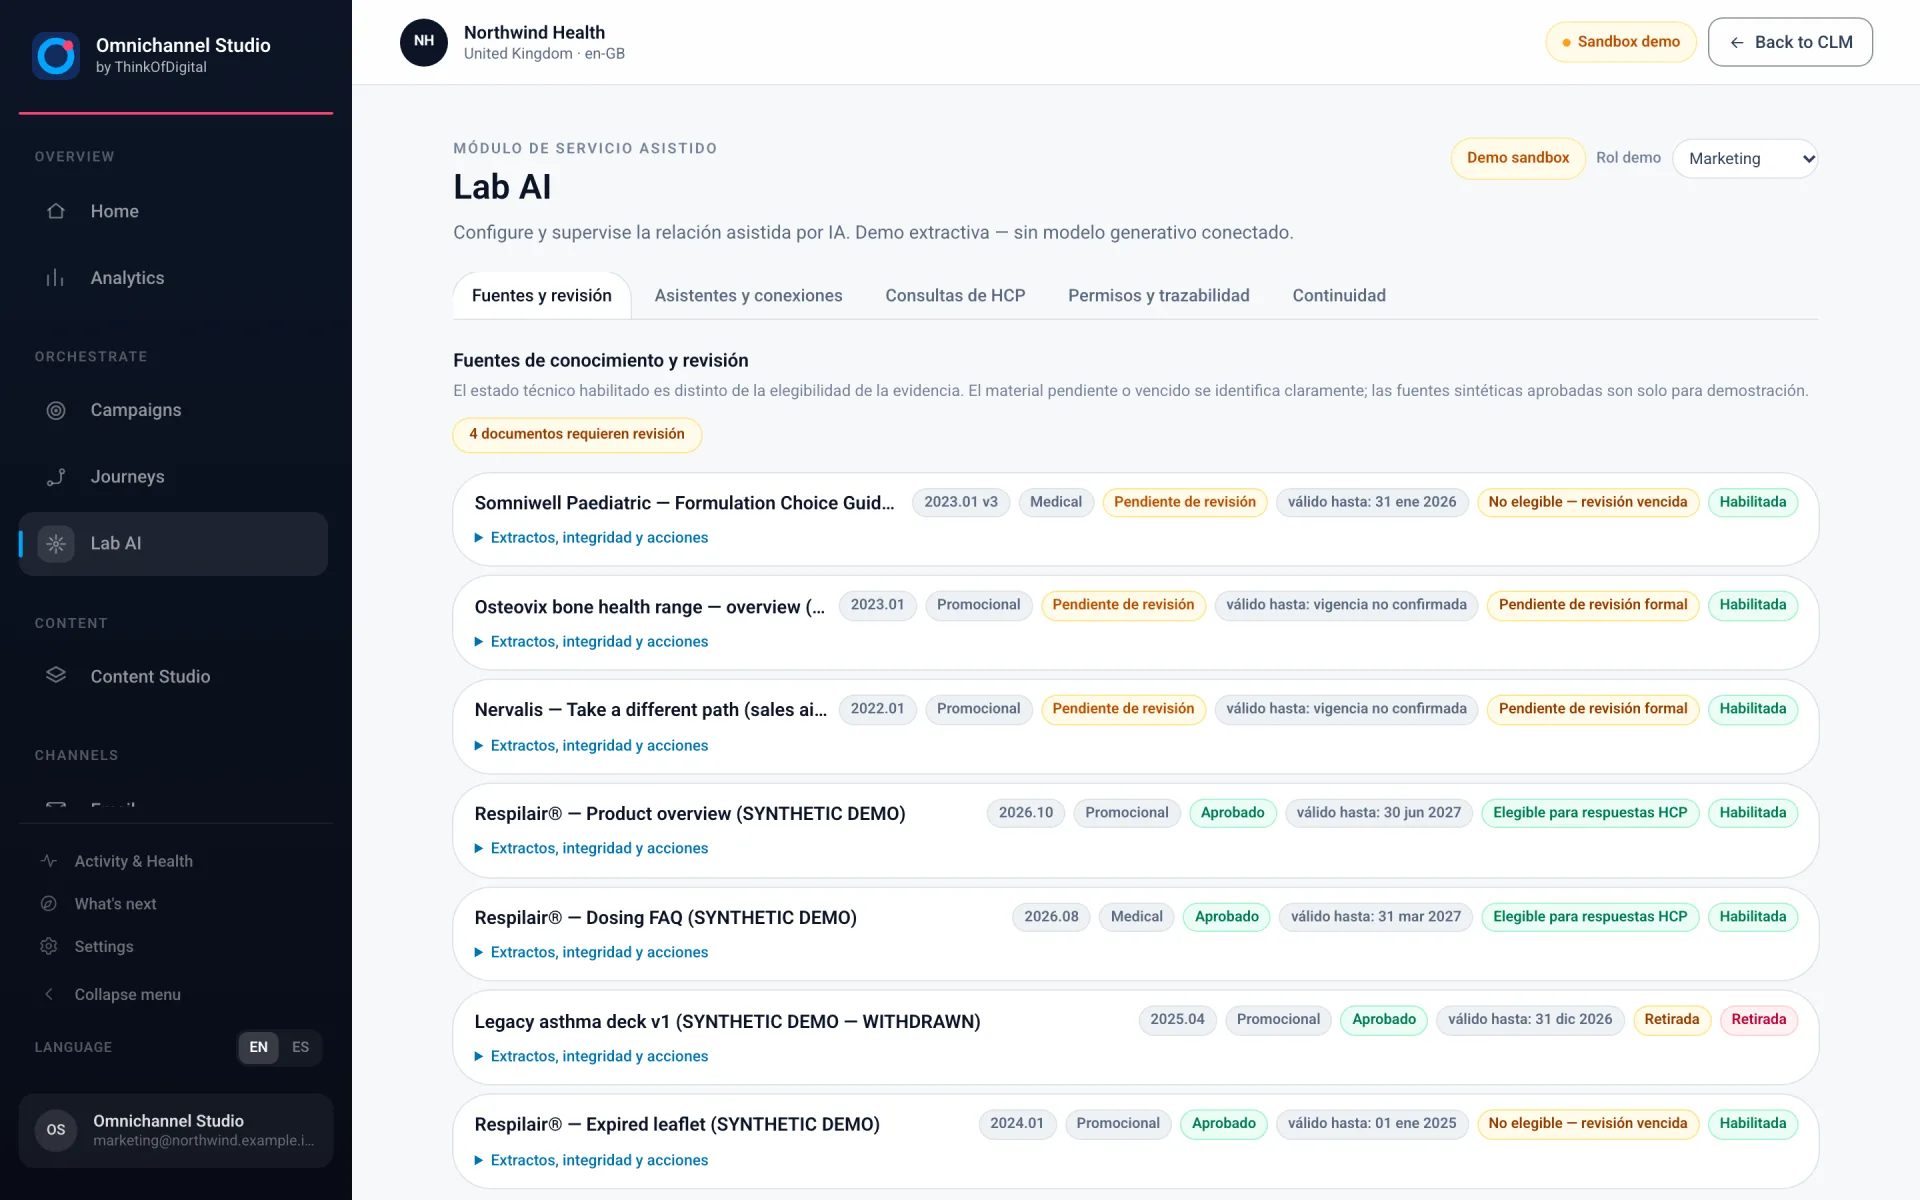Click the Sandbox demo badge

[x=1621, y=42]
